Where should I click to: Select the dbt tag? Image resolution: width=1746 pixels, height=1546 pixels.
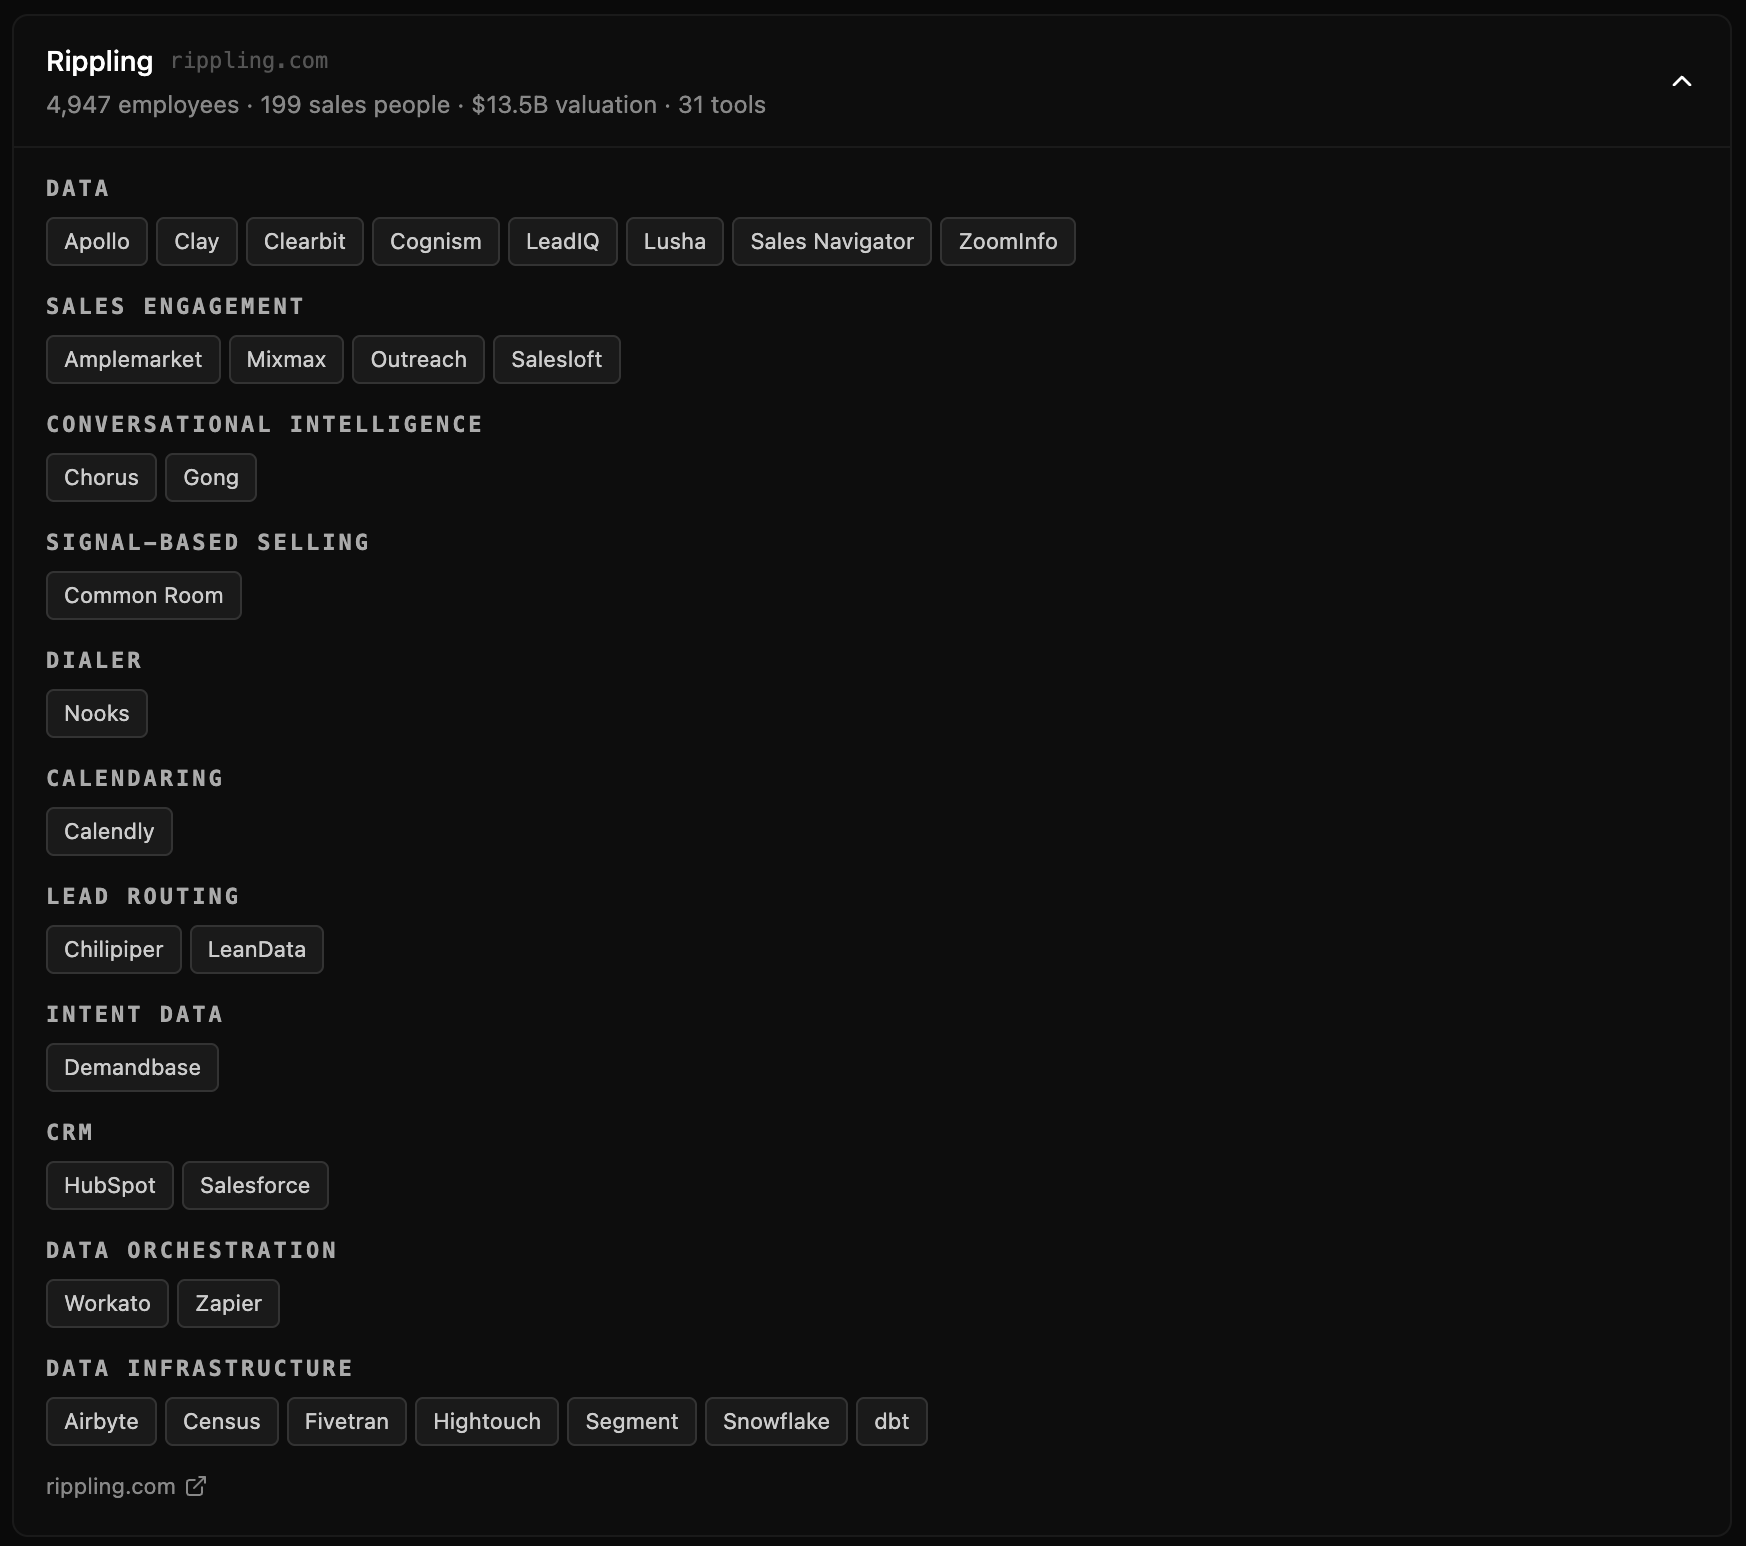pyautogui.click(x=892, y=1421)
